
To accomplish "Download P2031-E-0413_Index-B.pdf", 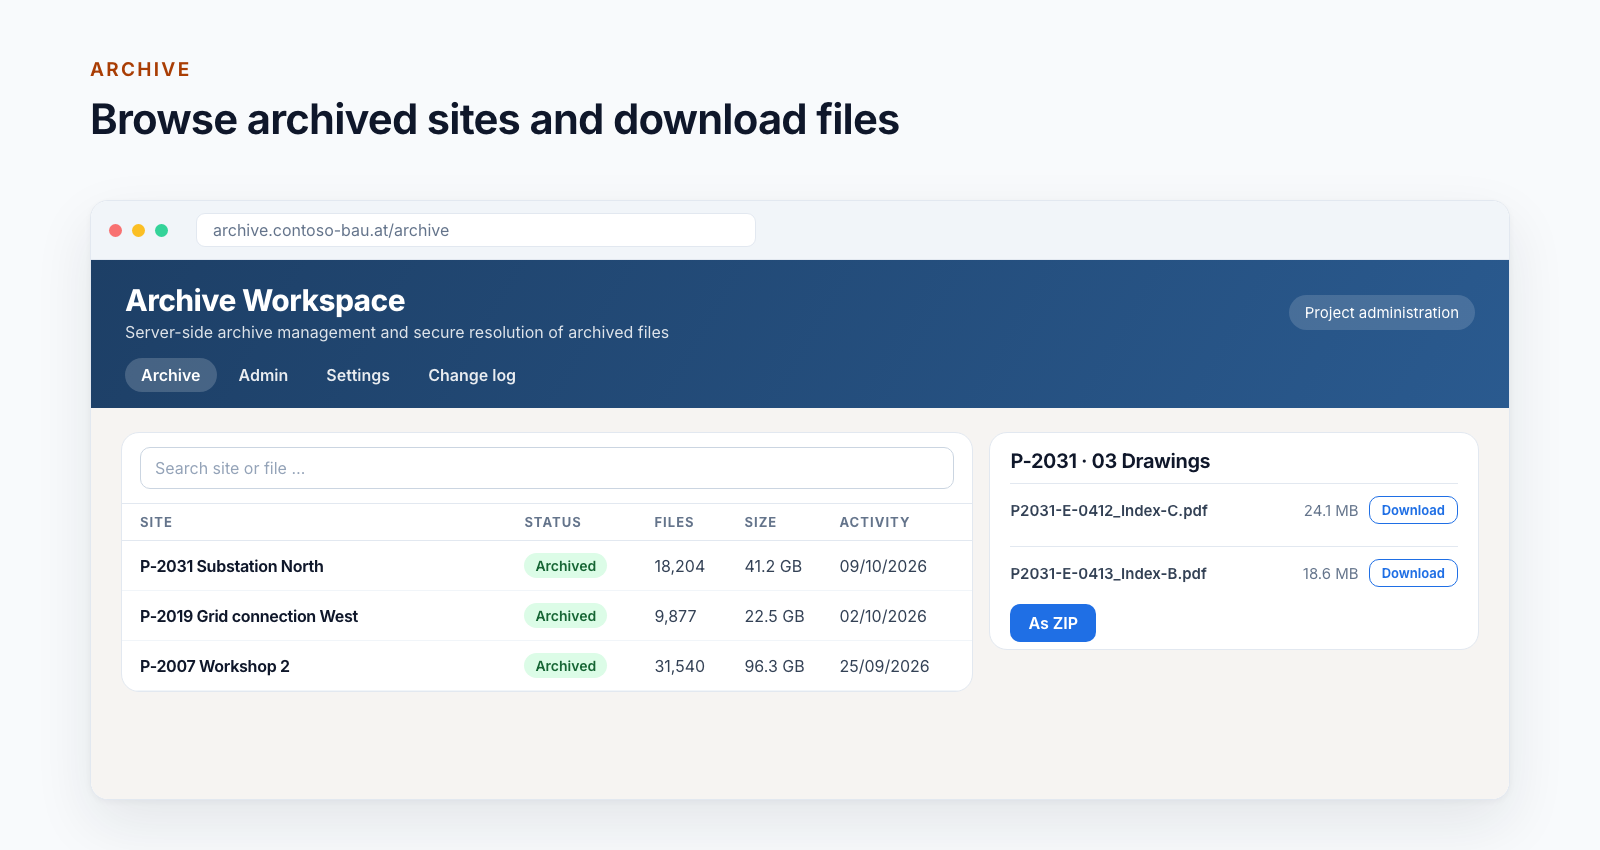I will [x=1413, y=573].
